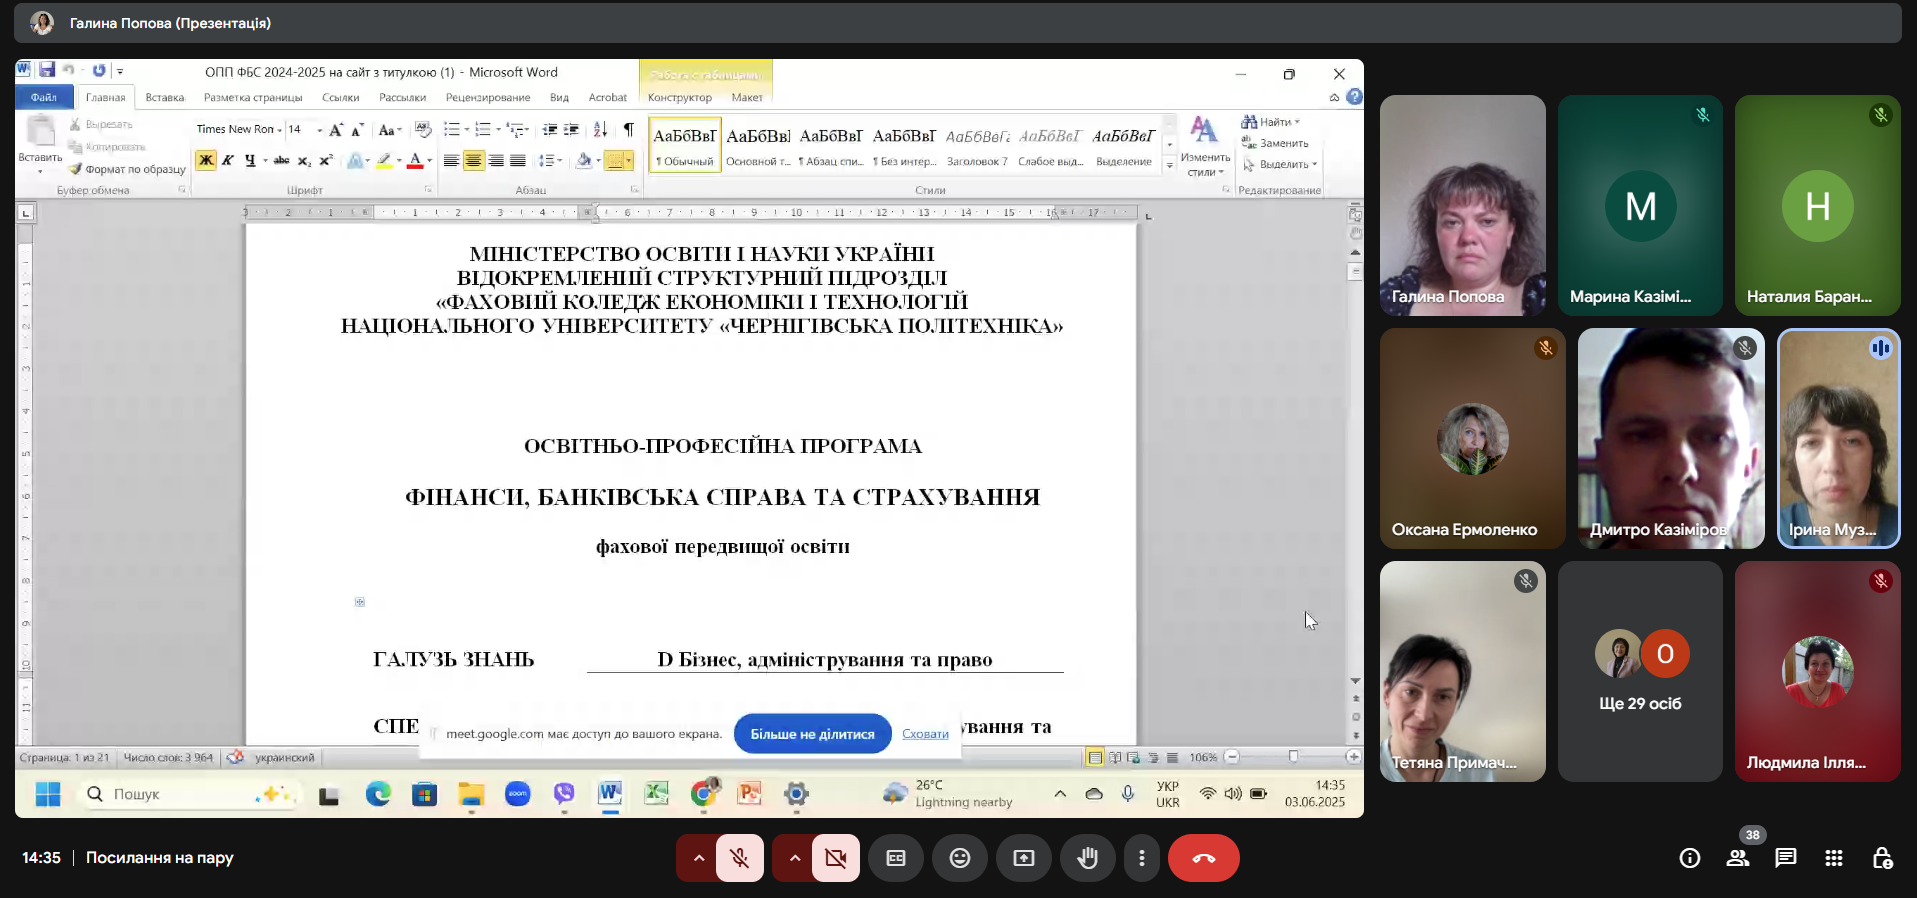Viewport: 1917px width, 898px height.
Task: Apply yellow text highlight color
Action: [x=384, y=160]
